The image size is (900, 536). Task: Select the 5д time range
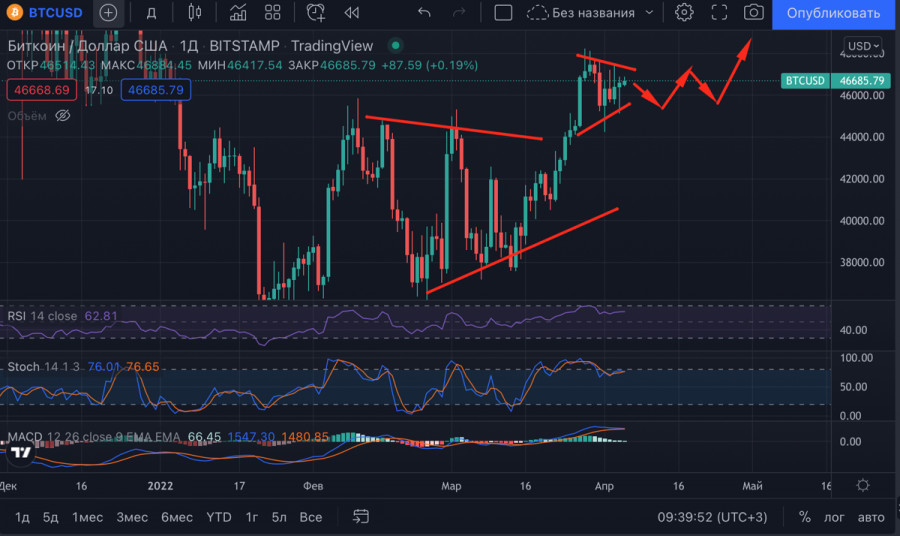point(51,517)
